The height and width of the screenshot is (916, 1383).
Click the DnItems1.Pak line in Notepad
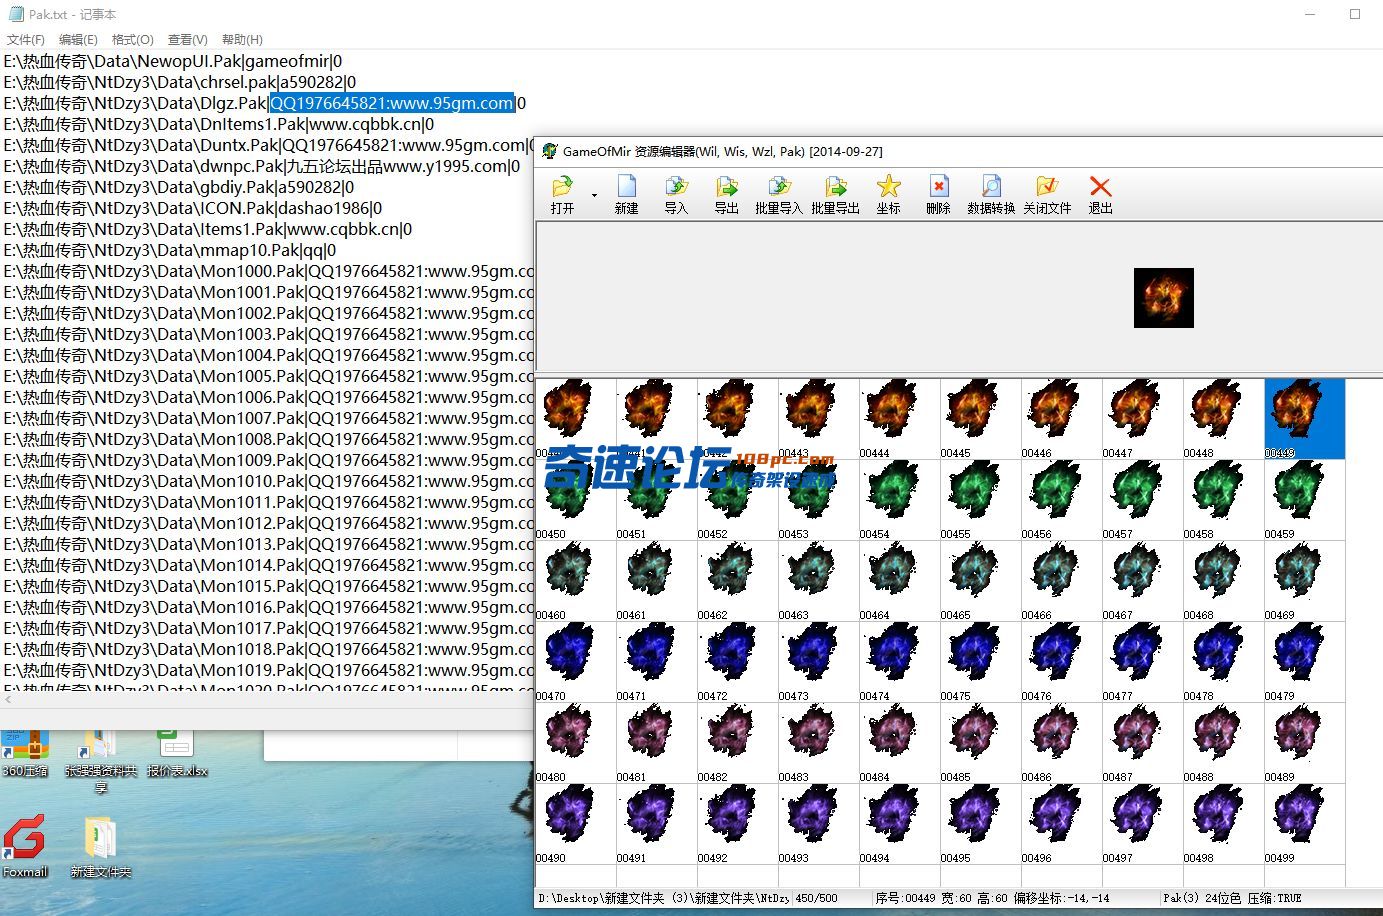219,124
